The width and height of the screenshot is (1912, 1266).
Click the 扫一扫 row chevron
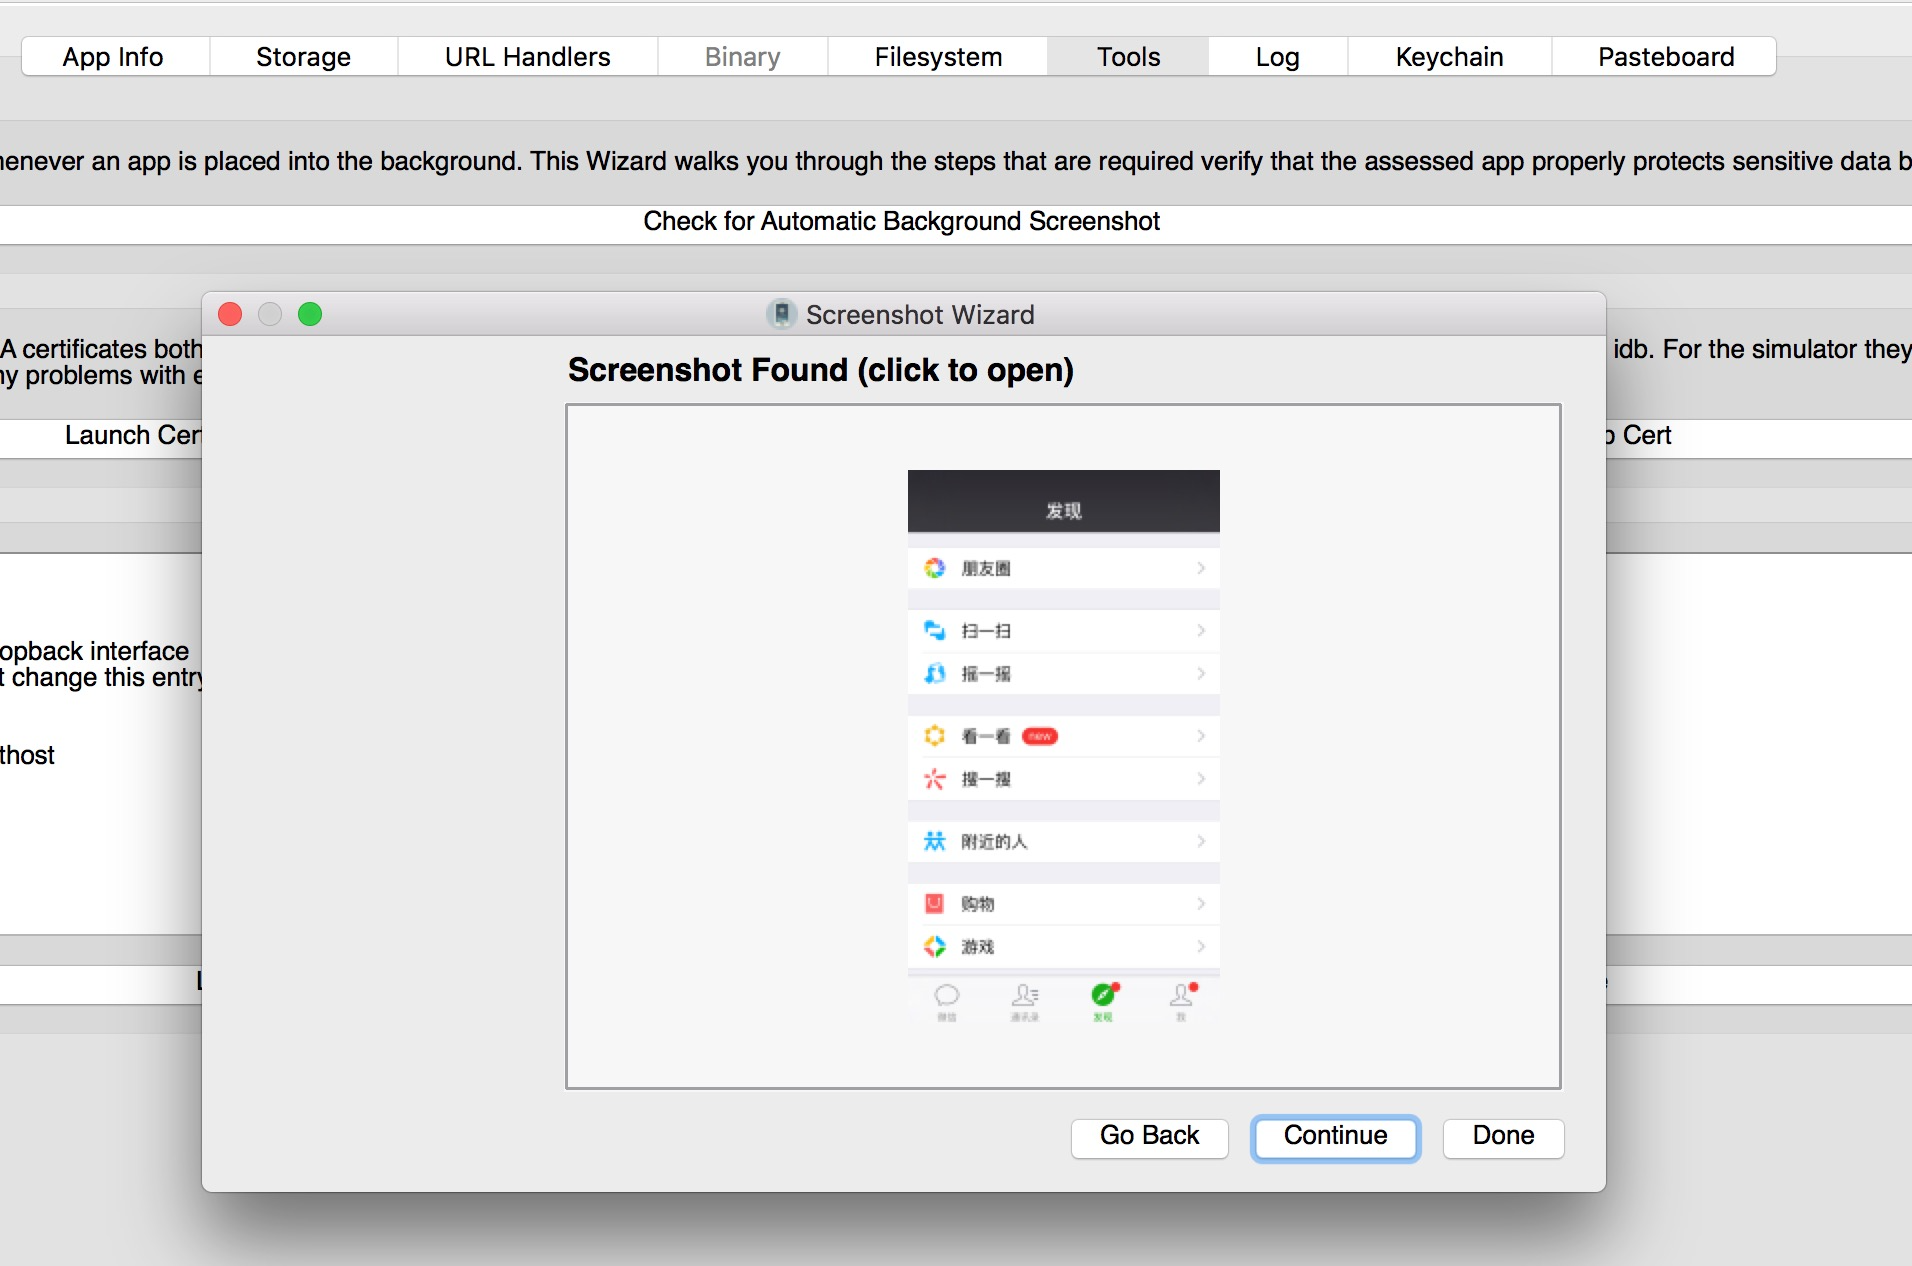(1201, 630)
